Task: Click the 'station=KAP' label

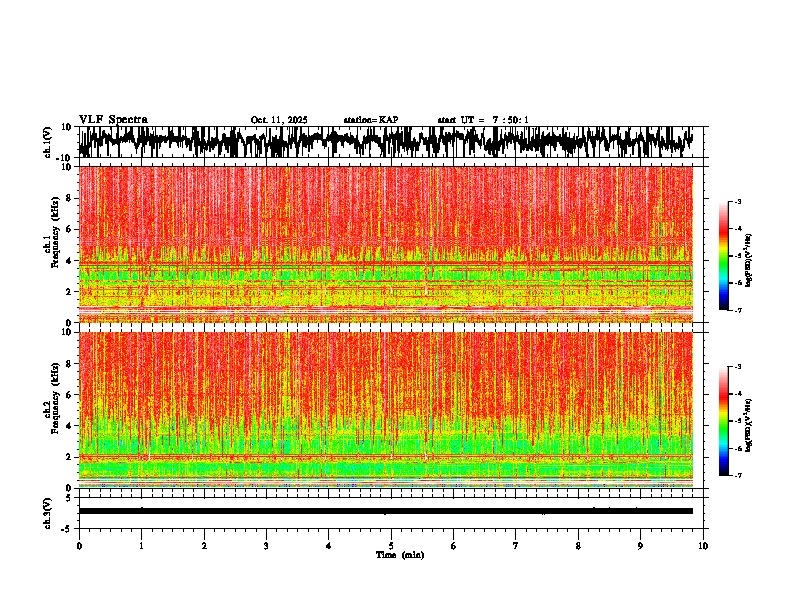Action: click(371, 120)
